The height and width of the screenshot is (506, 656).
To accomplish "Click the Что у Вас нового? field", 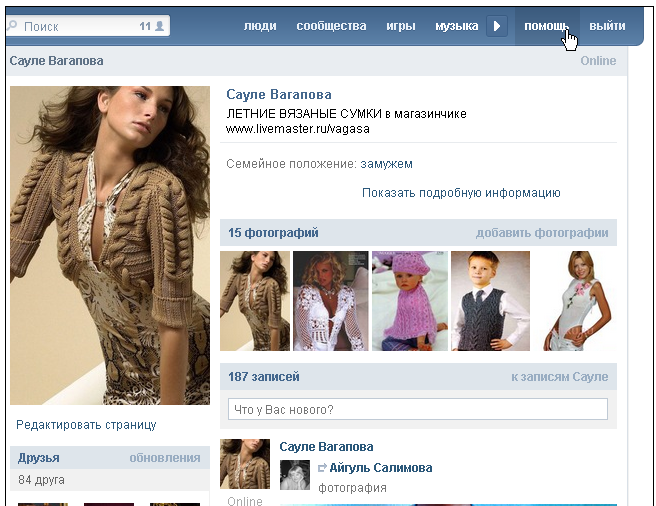I will coord(418,409).
